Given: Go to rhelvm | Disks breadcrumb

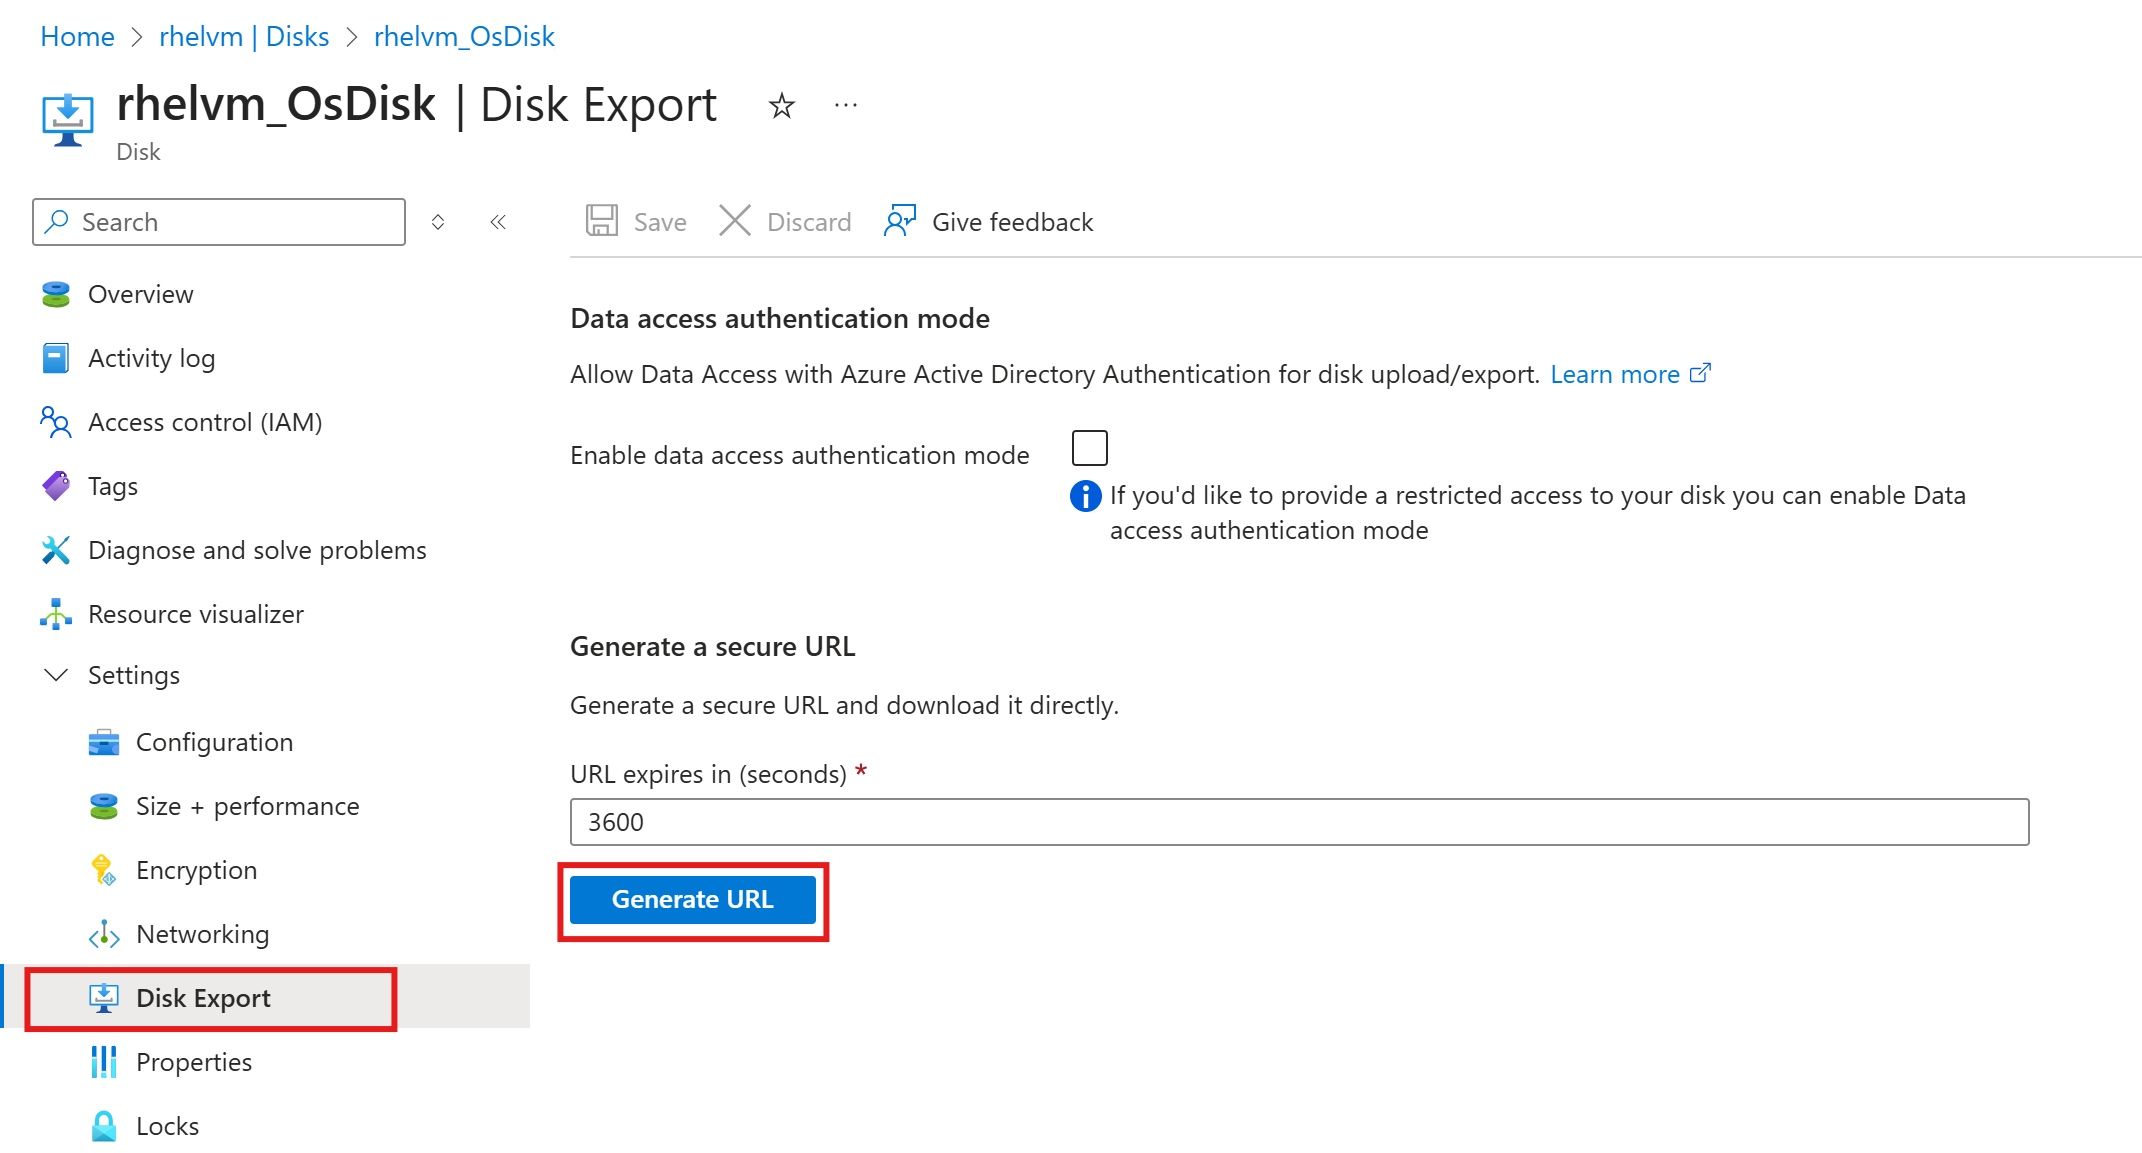Looking at the screenshot, I should click(x=243, y=37).
